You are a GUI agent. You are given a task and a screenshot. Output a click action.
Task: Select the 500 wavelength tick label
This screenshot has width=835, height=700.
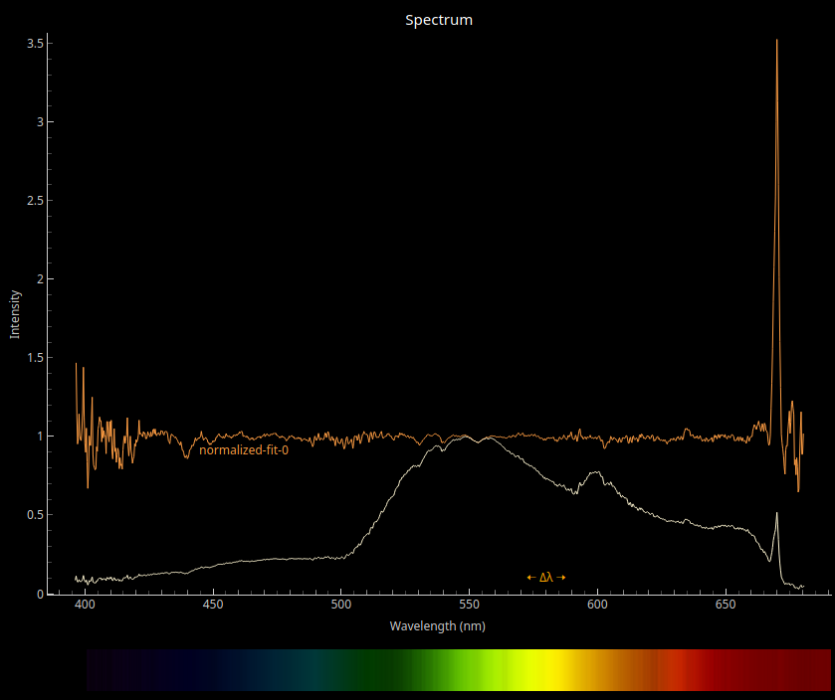[341, 606]
